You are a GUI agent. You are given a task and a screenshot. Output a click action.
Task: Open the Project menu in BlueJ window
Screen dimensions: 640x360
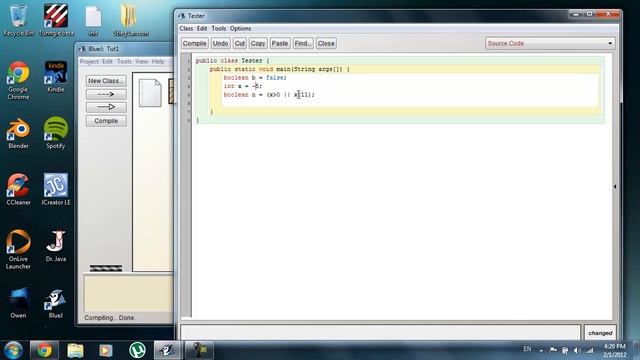89,62
